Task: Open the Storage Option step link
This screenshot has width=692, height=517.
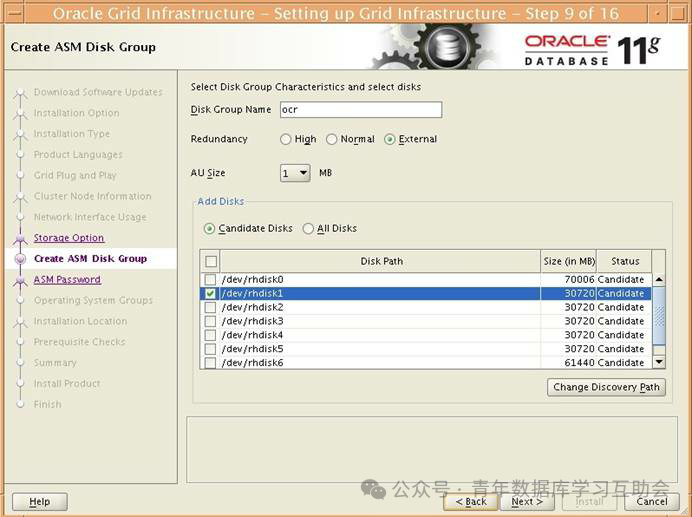Action: [69, 238]
